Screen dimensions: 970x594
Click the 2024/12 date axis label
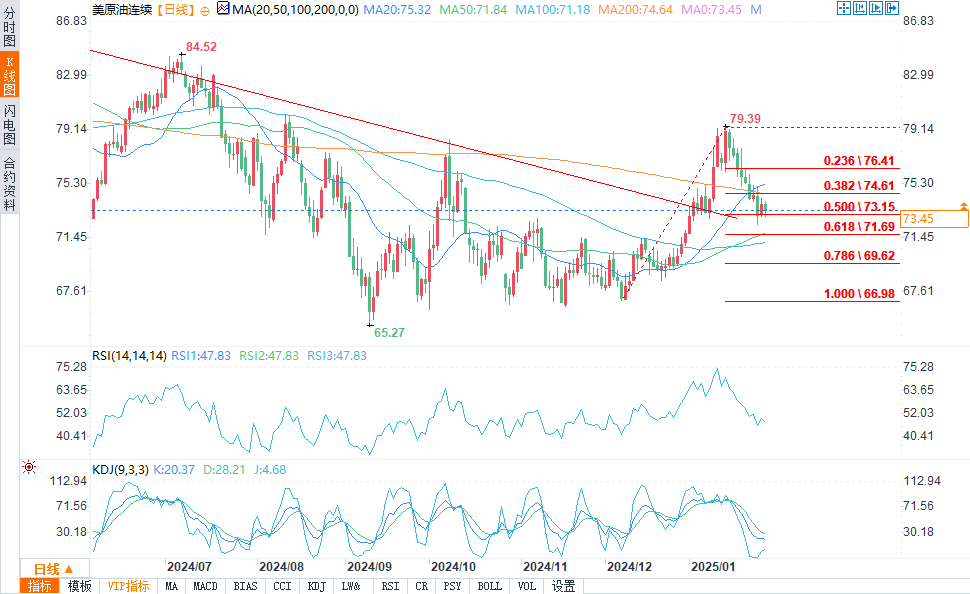629,567
